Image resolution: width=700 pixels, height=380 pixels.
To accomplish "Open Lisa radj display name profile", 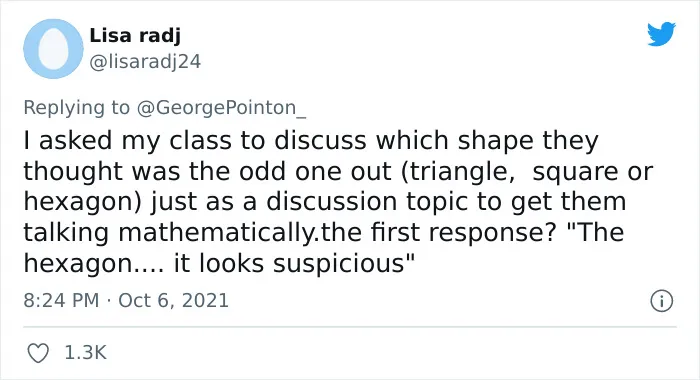I will (135, 35).
